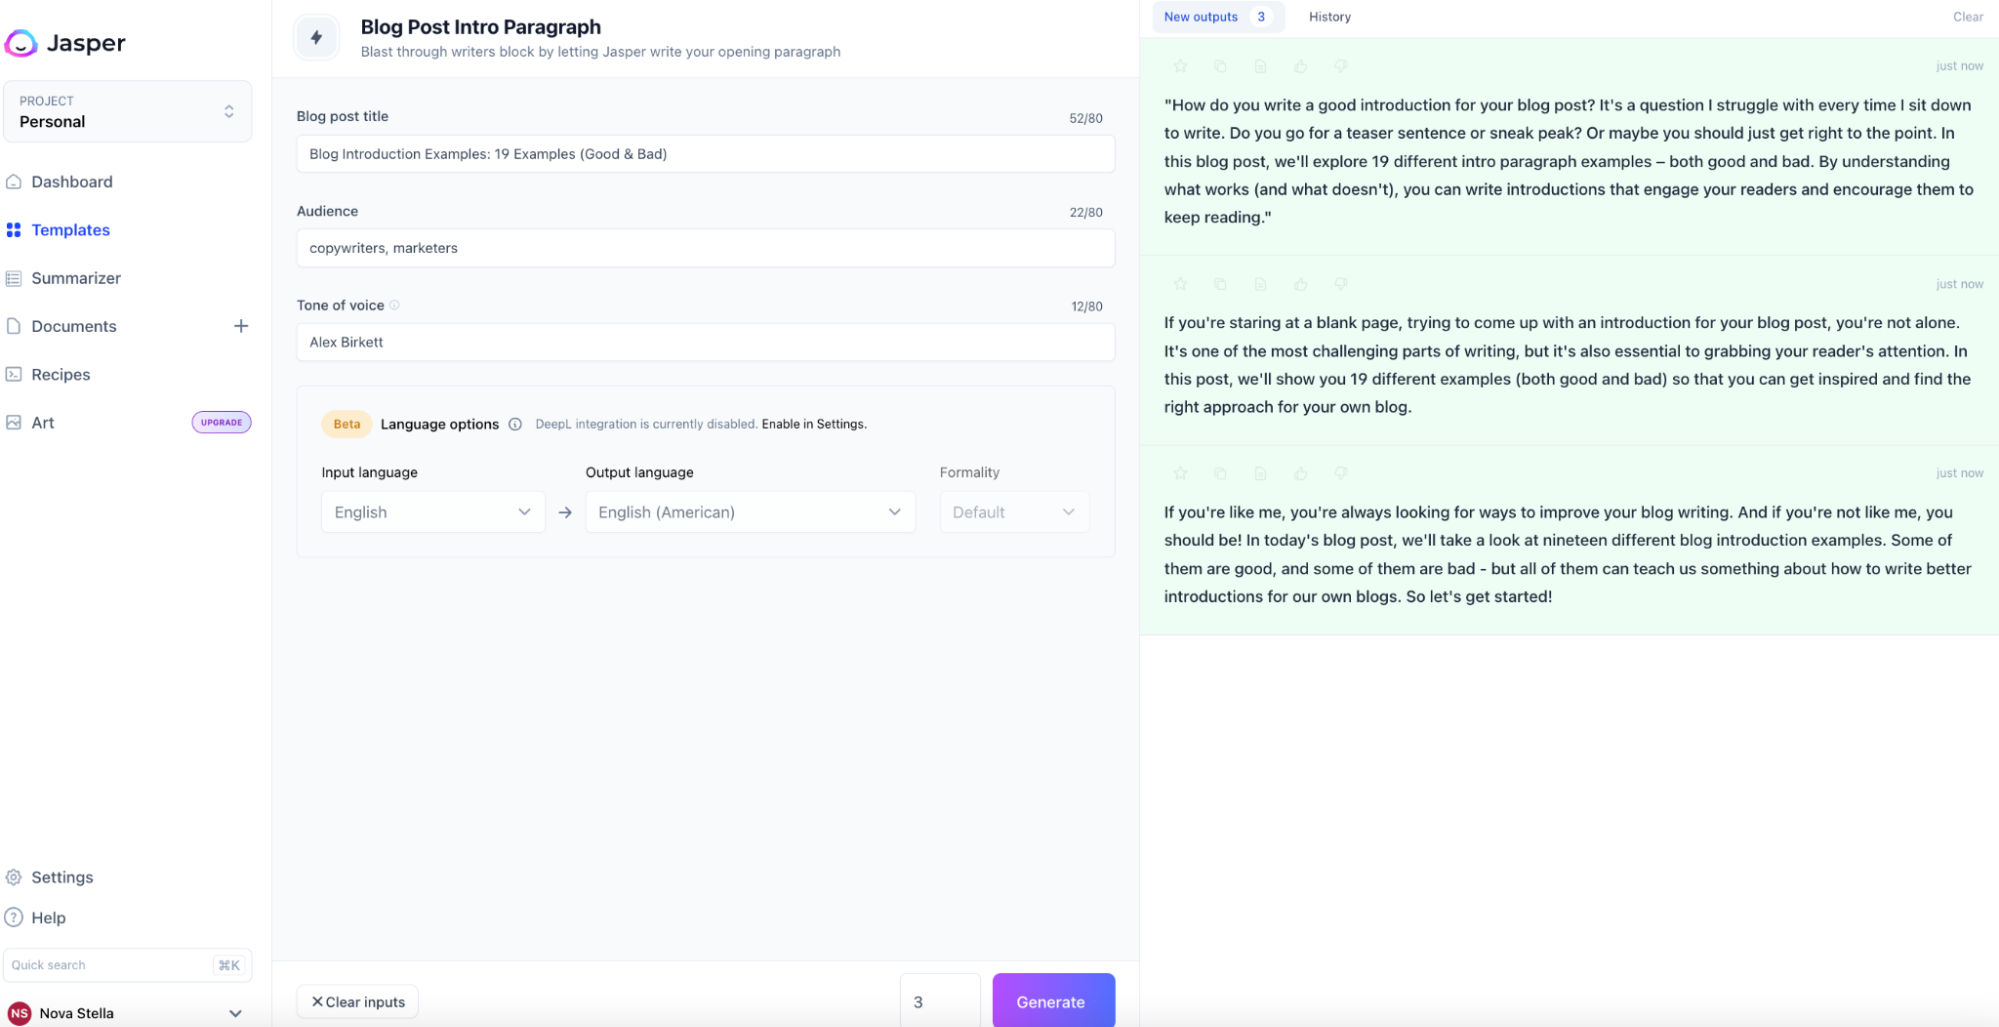Open Summarizer from the sidebar menu

75,278
